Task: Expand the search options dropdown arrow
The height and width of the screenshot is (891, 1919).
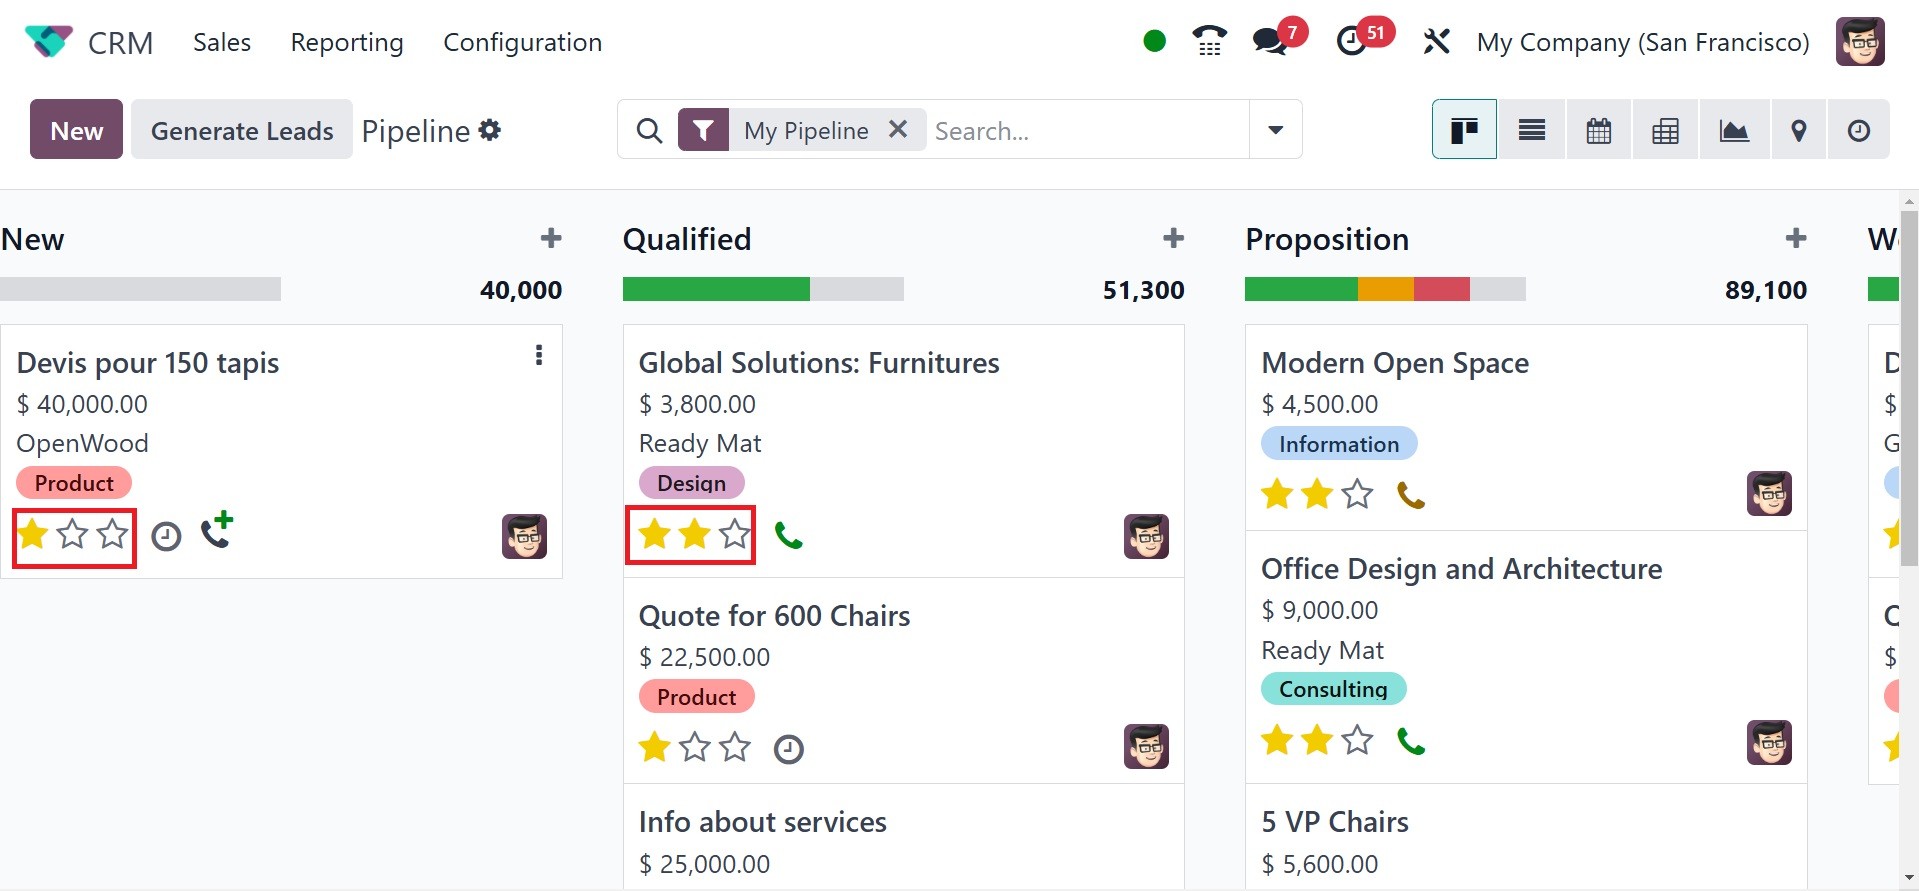Action: (1275, 130)
